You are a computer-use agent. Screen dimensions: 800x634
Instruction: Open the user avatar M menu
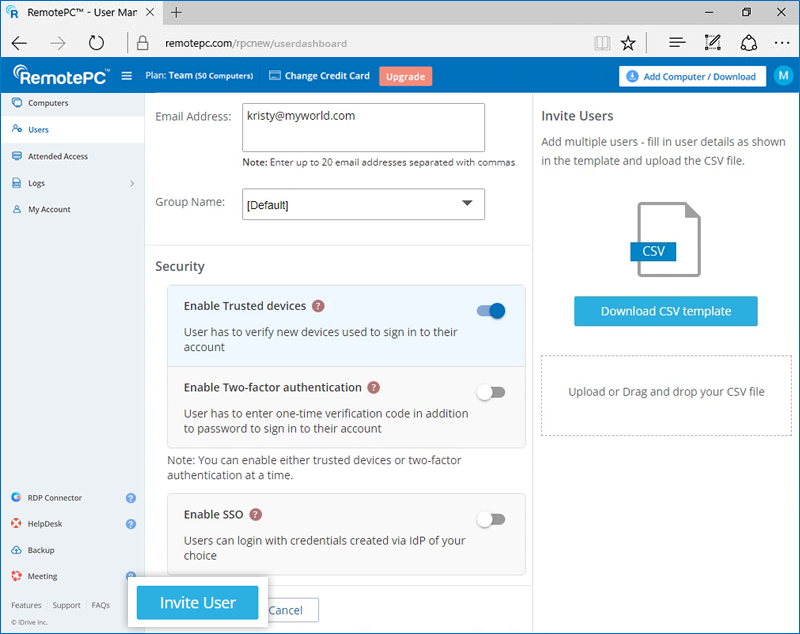(x=784, y=76)
